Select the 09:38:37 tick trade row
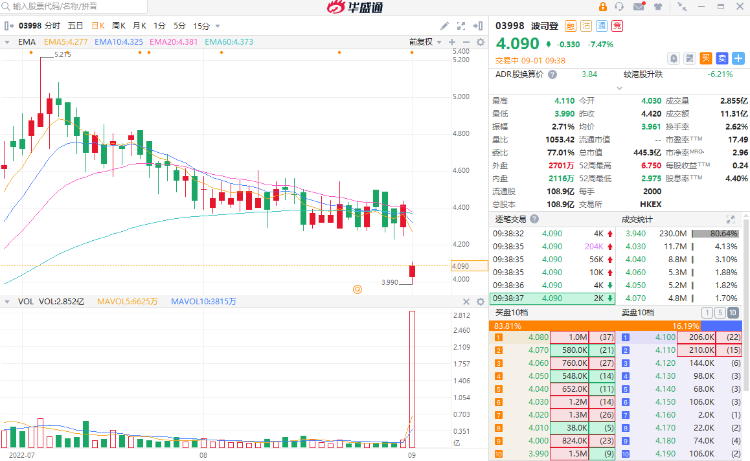750x461 pixels. click(553, 298)
